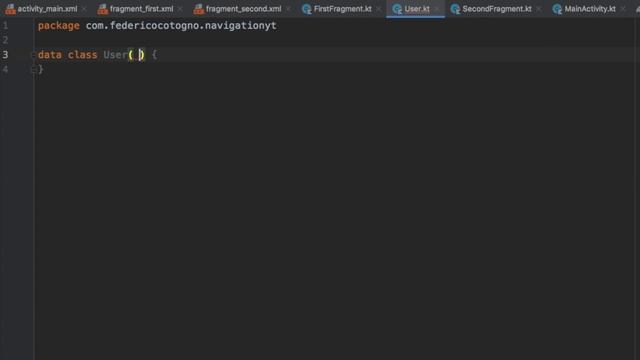This screenshot has width=640, height=360.
Task: Open the FirstFragment.kt tab
Action: [342, 9]
